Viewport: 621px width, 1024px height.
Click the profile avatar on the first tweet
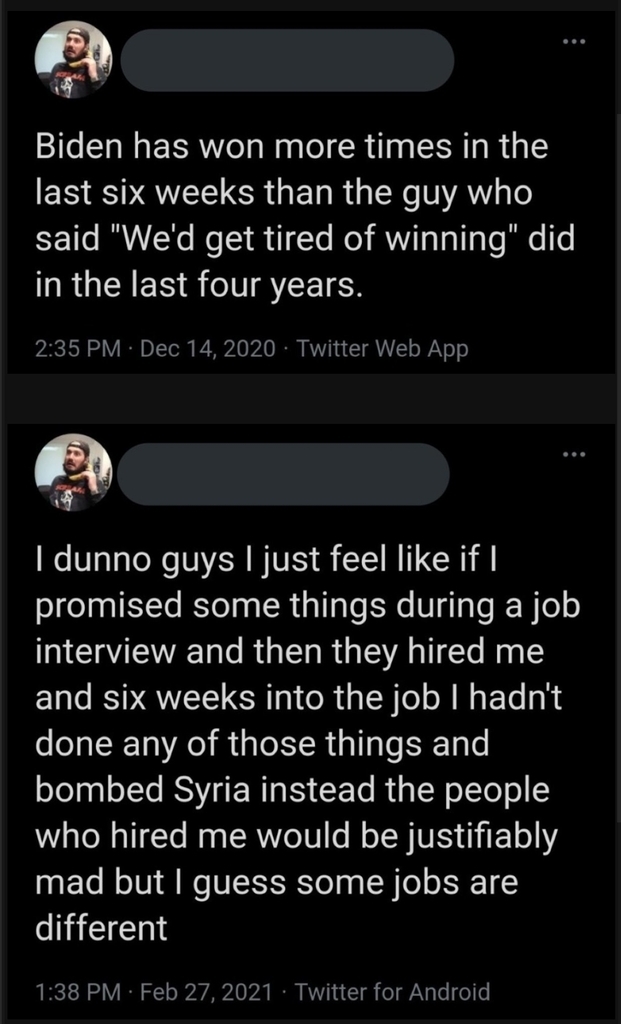coord(73,60)
